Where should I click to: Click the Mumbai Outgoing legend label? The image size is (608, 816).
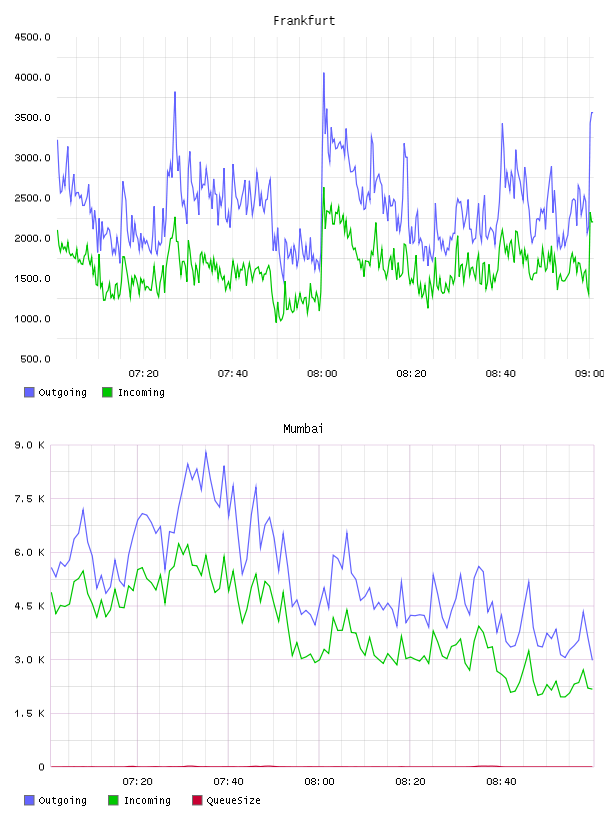click(x=62, y=800)
